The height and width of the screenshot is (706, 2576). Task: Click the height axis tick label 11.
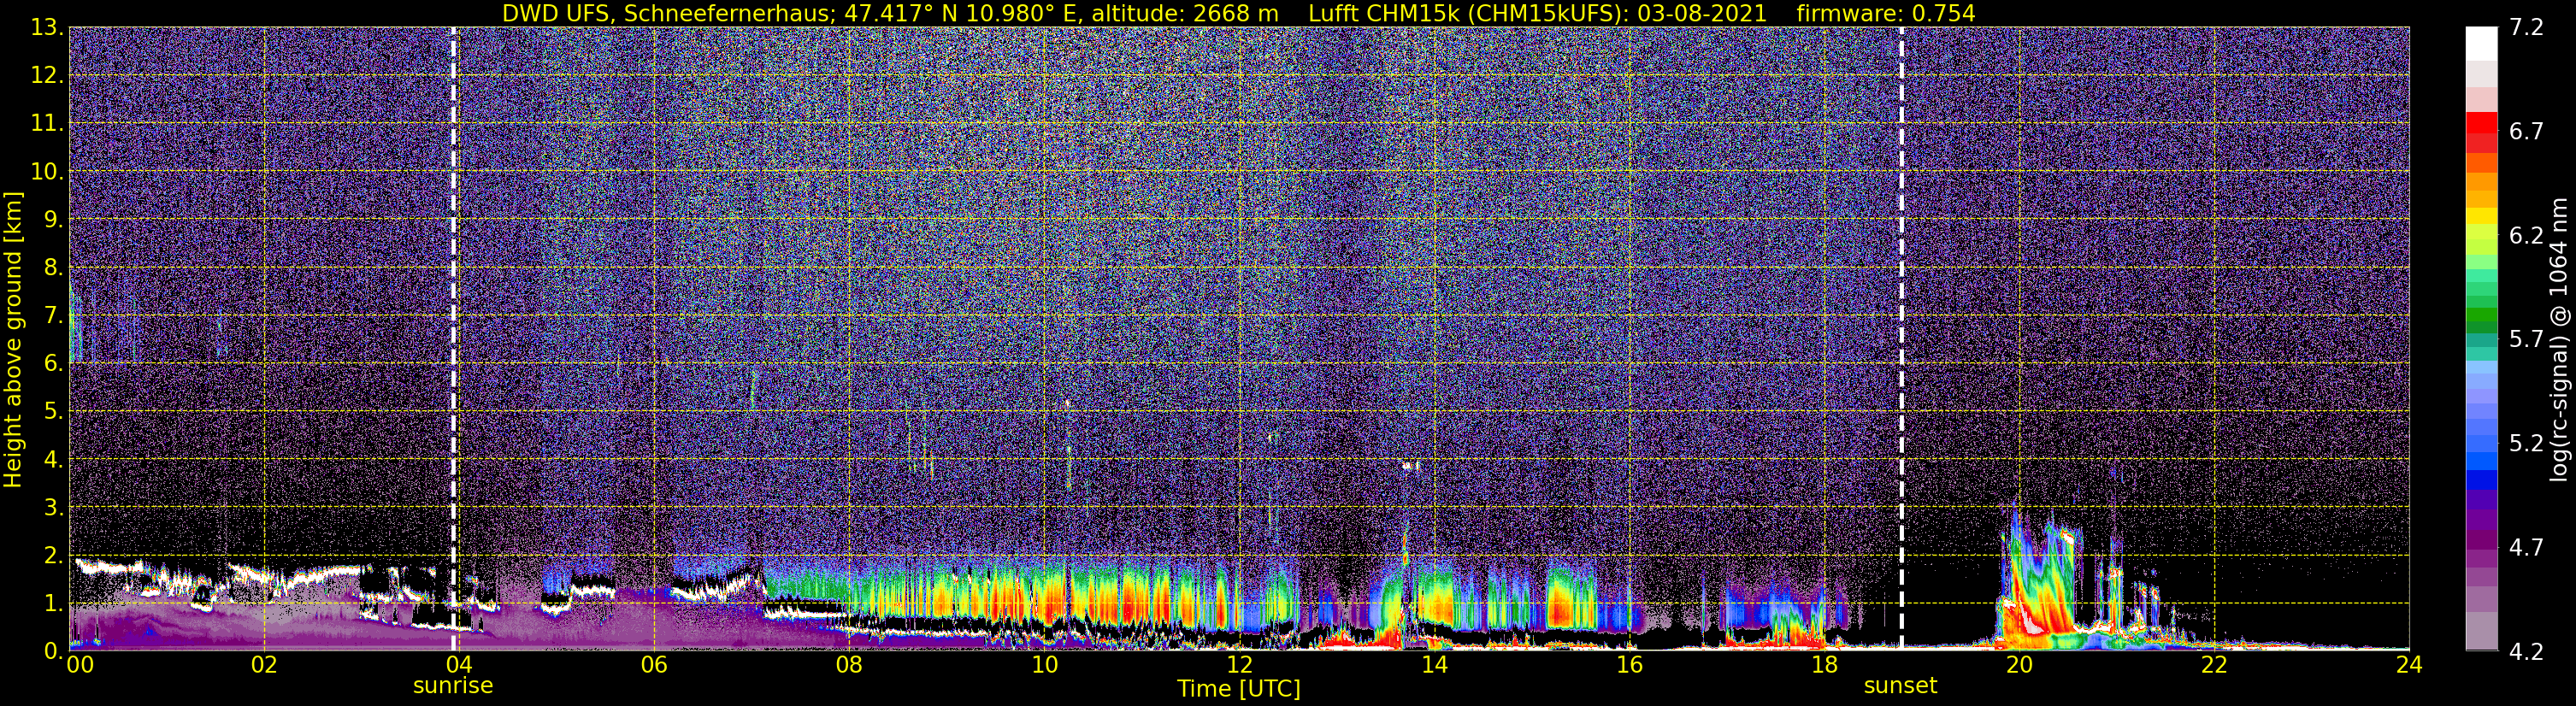click(46, 124)
